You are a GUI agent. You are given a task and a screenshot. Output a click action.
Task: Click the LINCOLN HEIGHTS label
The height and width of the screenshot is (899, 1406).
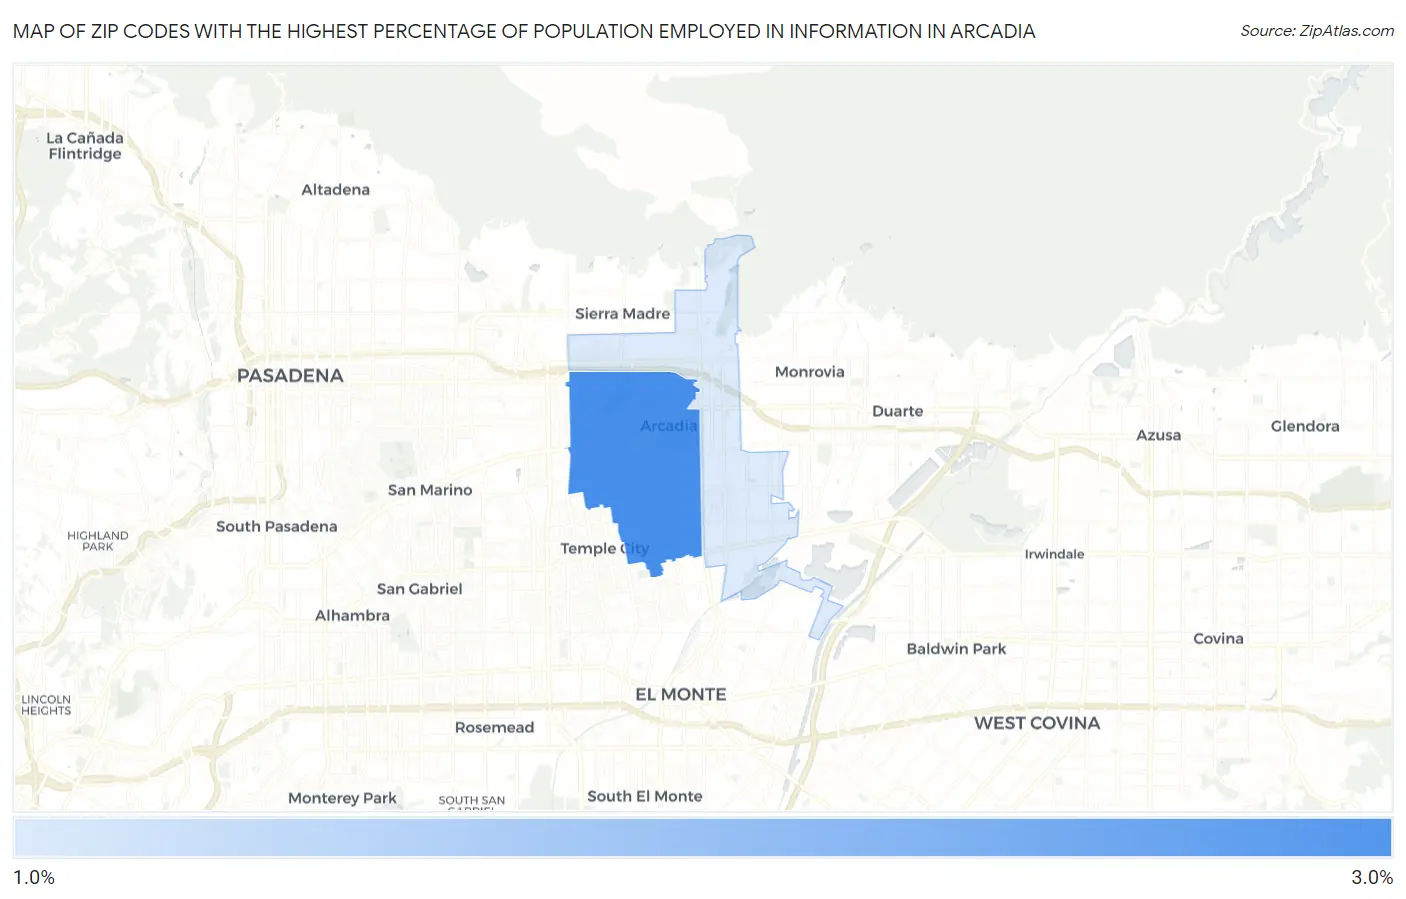46,705
